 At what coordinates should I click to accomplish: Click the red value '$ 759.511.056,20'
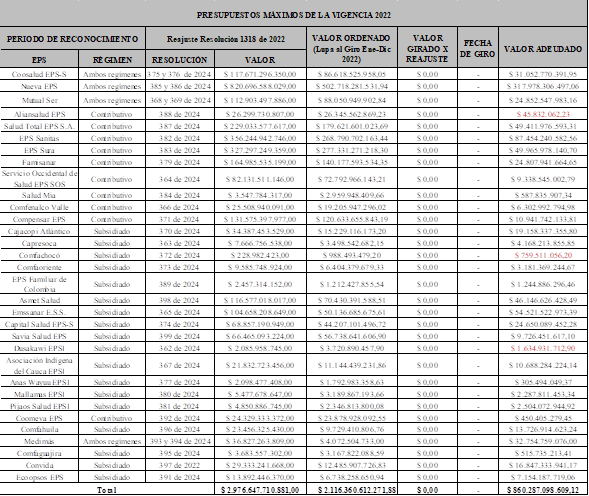(543, 256)
